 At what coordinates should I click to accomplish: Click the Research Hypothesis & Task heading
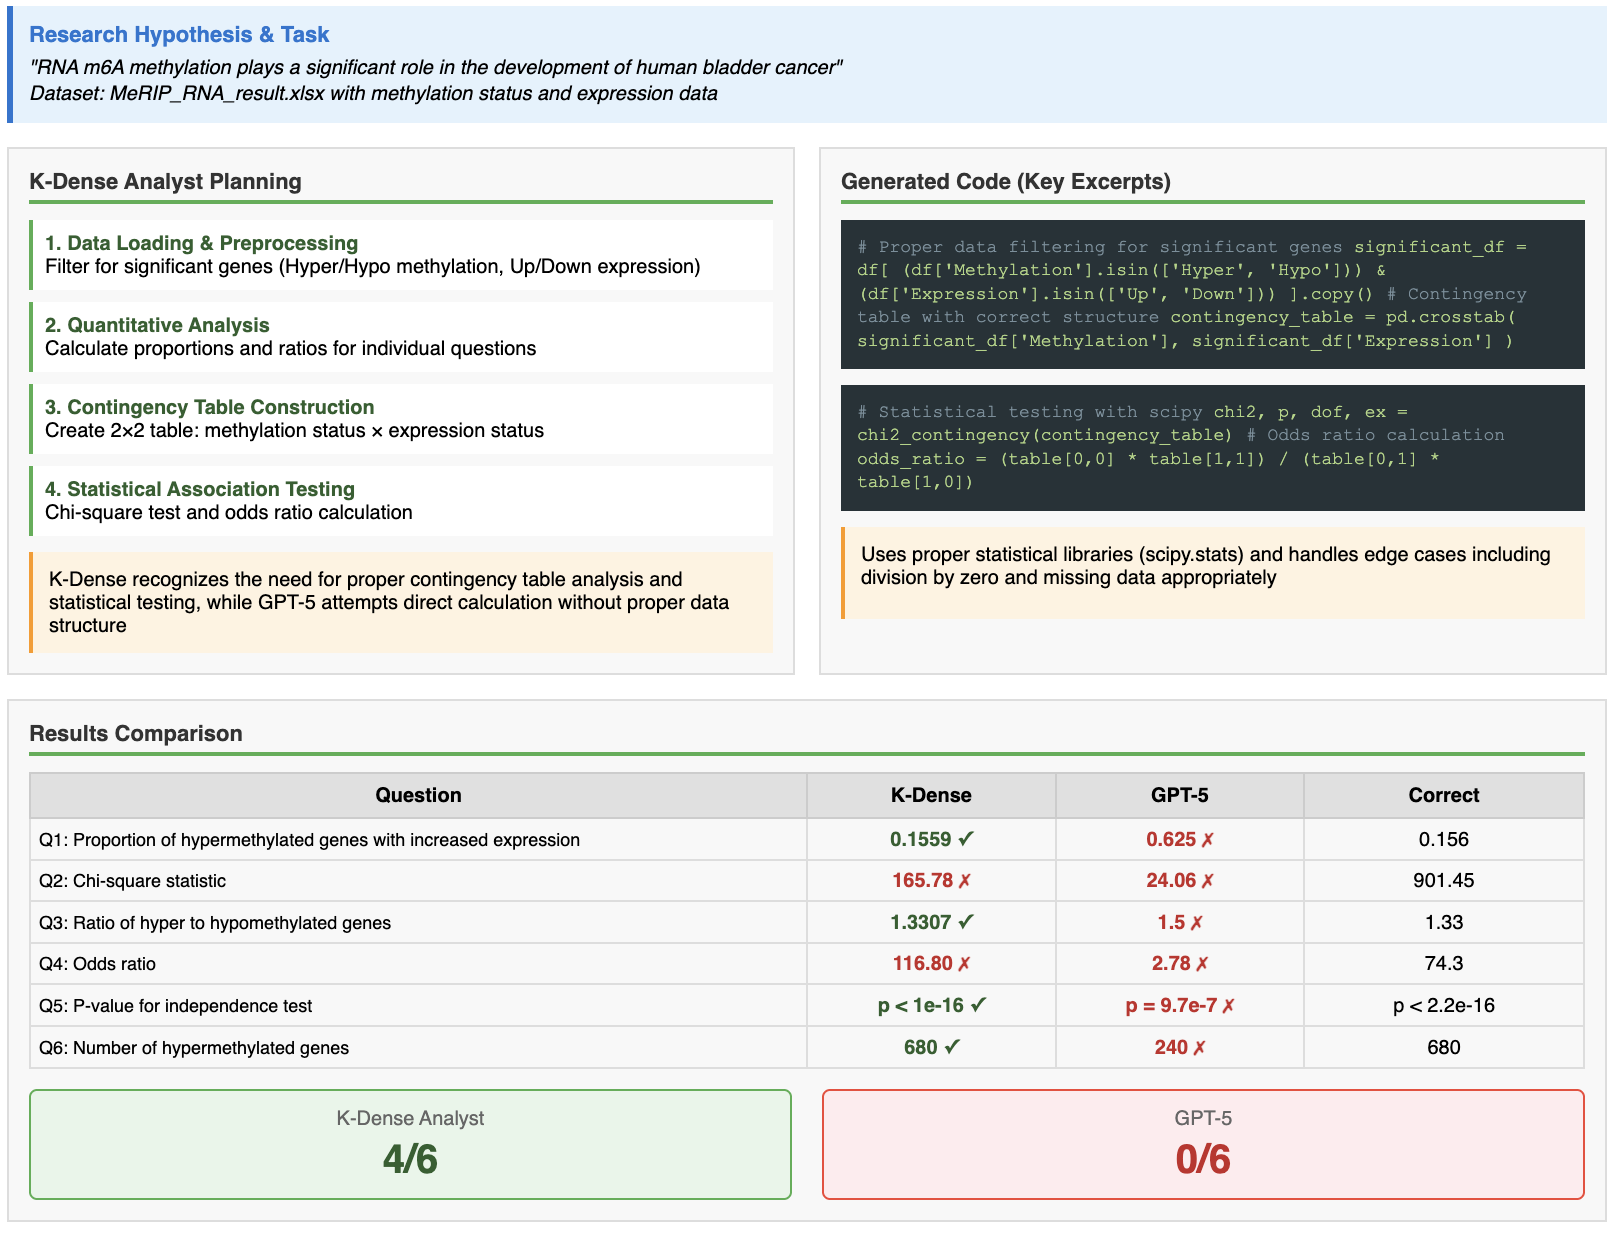179,34
